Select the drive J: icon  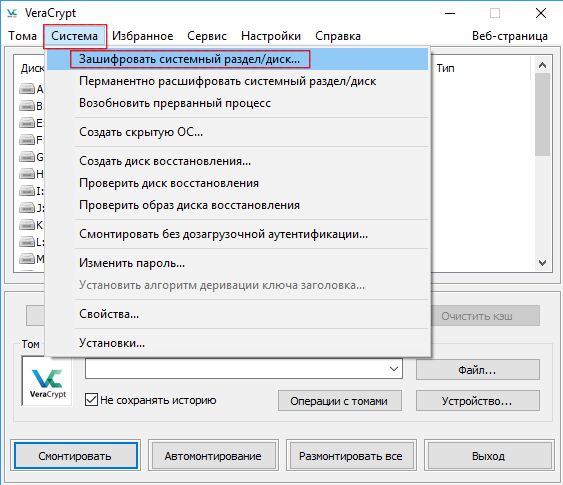pos(27,208)
